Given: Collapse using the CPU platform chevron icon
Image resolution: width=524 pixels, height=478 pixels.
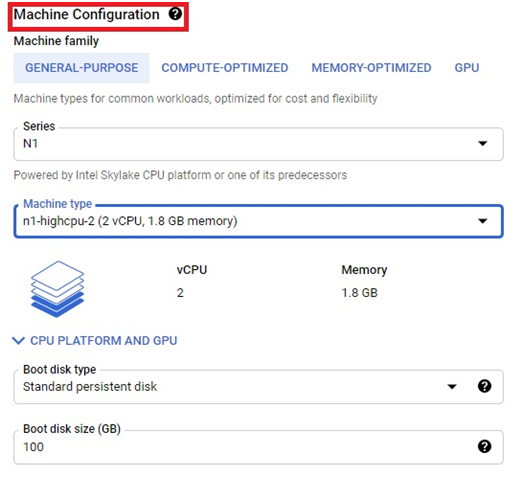Looking at the screenshot, I should (18, 341).
